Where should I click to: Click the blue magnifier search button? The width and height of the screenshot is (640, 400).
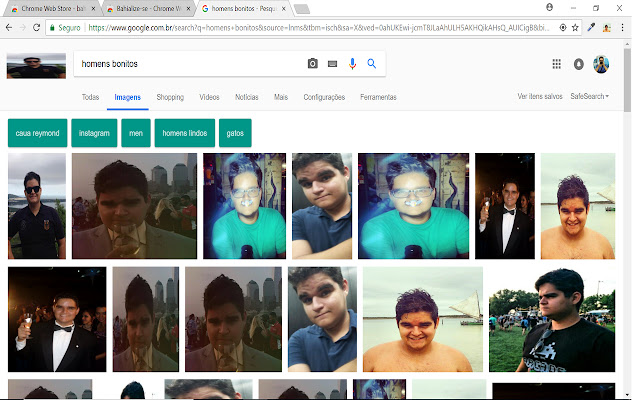[x=371, y=64]
